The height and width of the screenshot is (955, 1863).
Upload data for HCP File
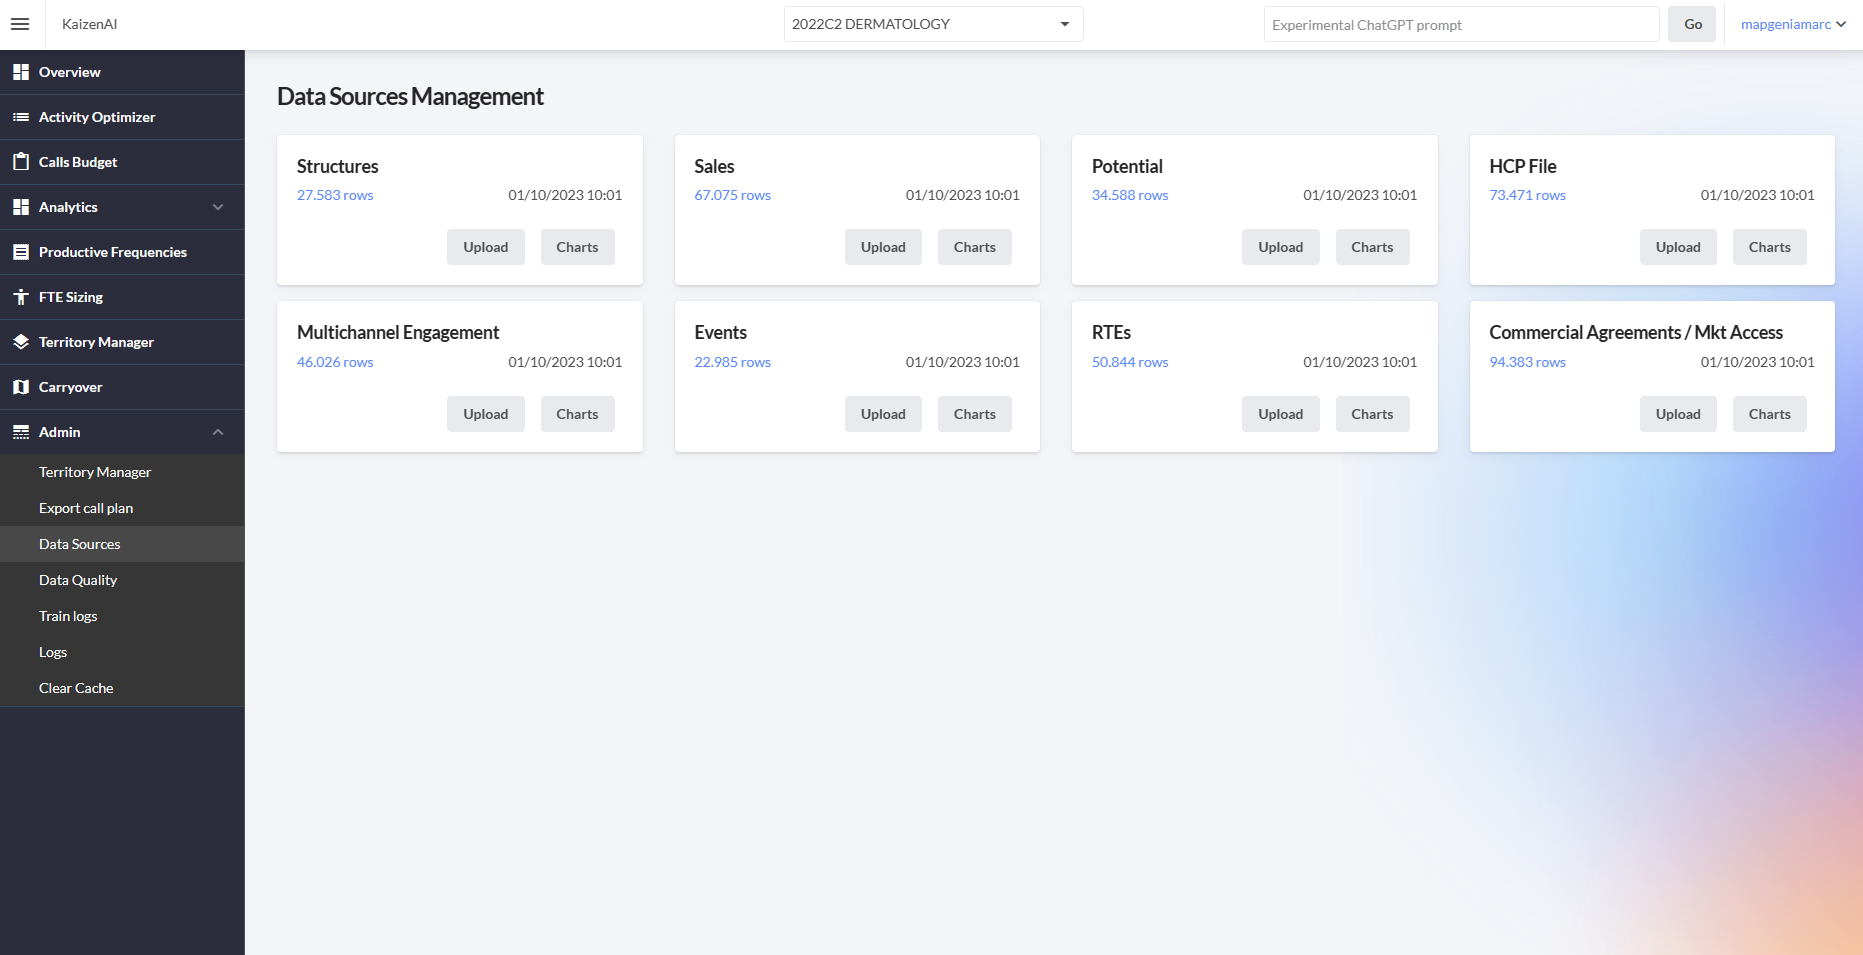click(x=1678, y=247)
